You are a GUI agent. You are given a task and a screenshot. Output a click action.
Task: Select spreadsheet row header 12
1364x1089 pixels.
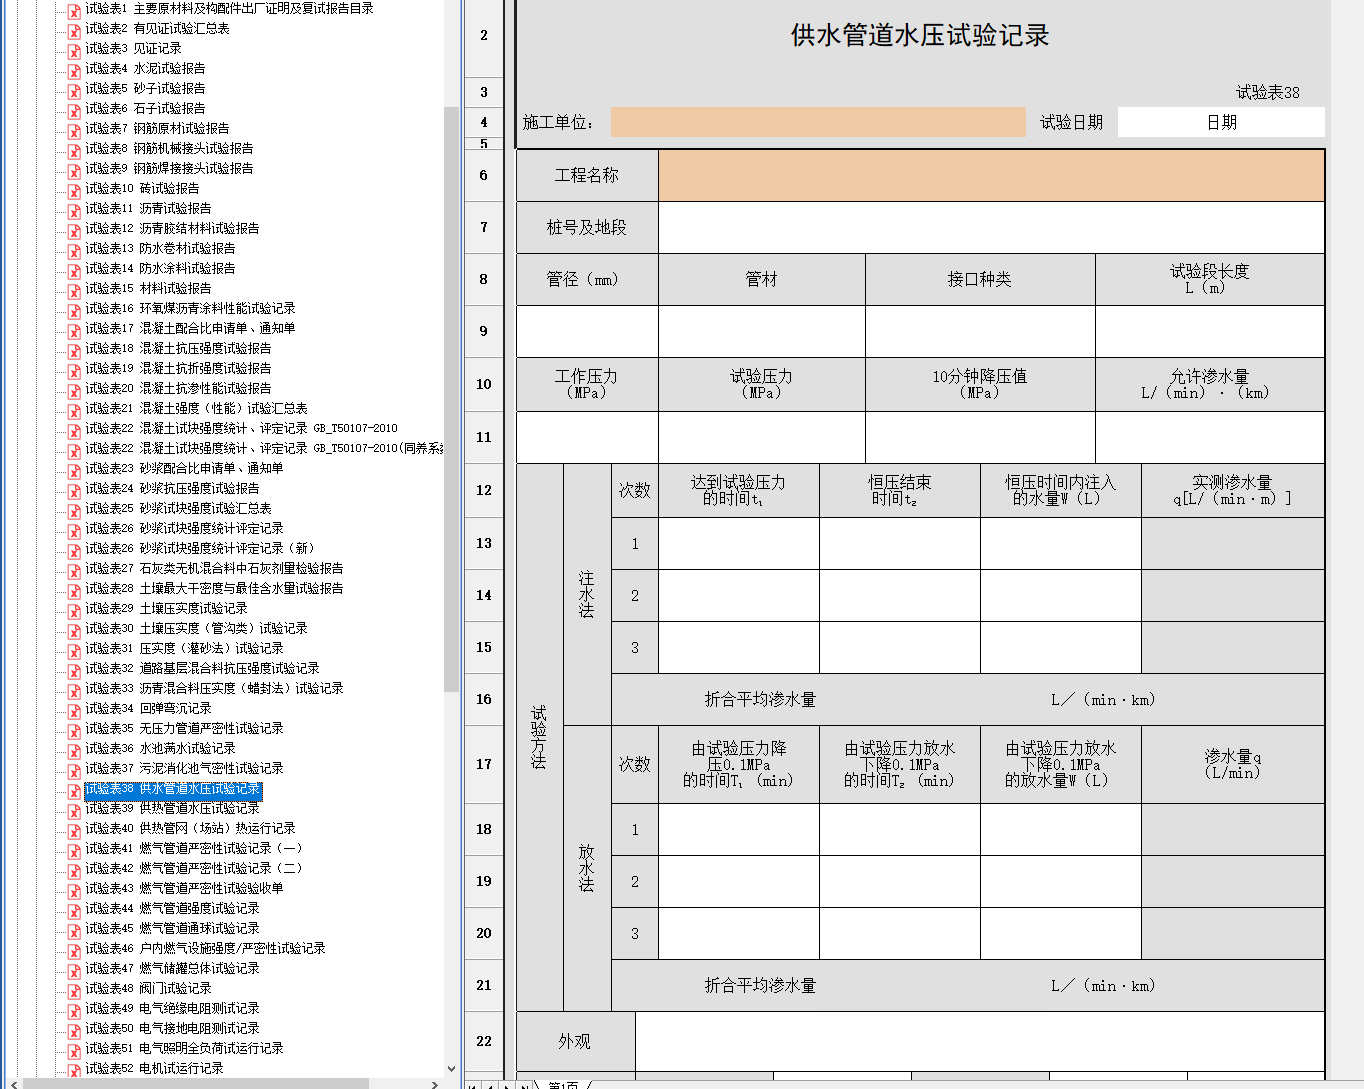pyautogui.click(x=484, y=490)
